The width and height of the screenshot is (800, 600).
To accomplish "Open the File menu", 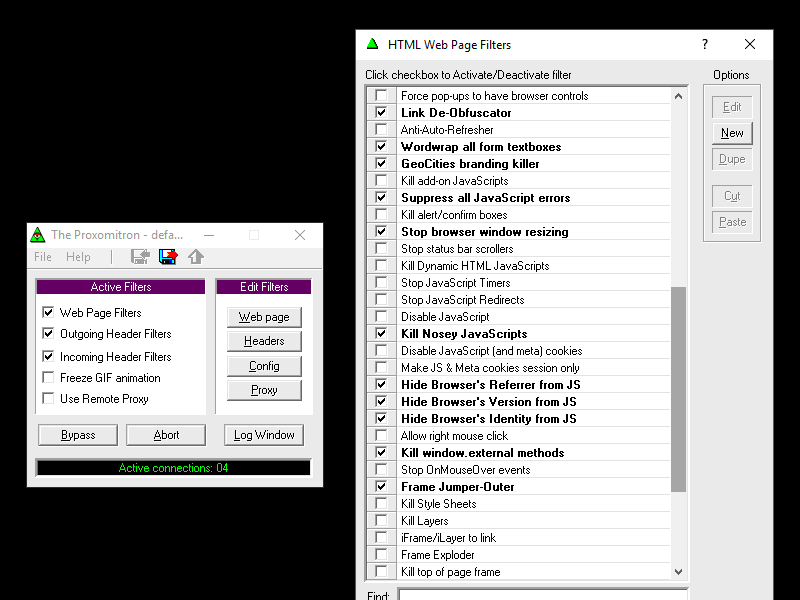I will point(43,257).
